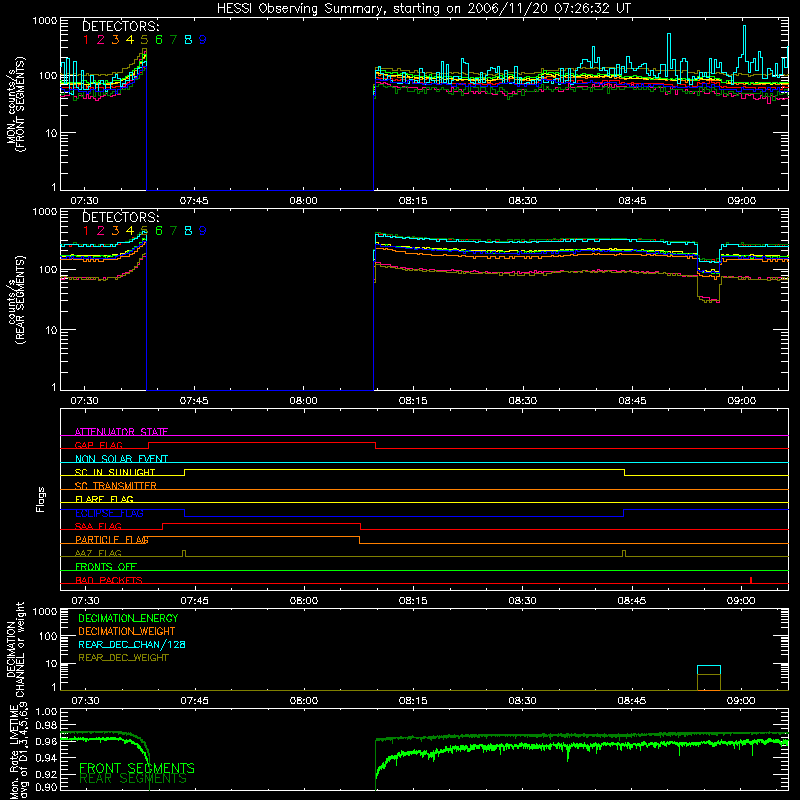
Task: Click detector 6 in front segments legend
Action: [x=159, y=40]
